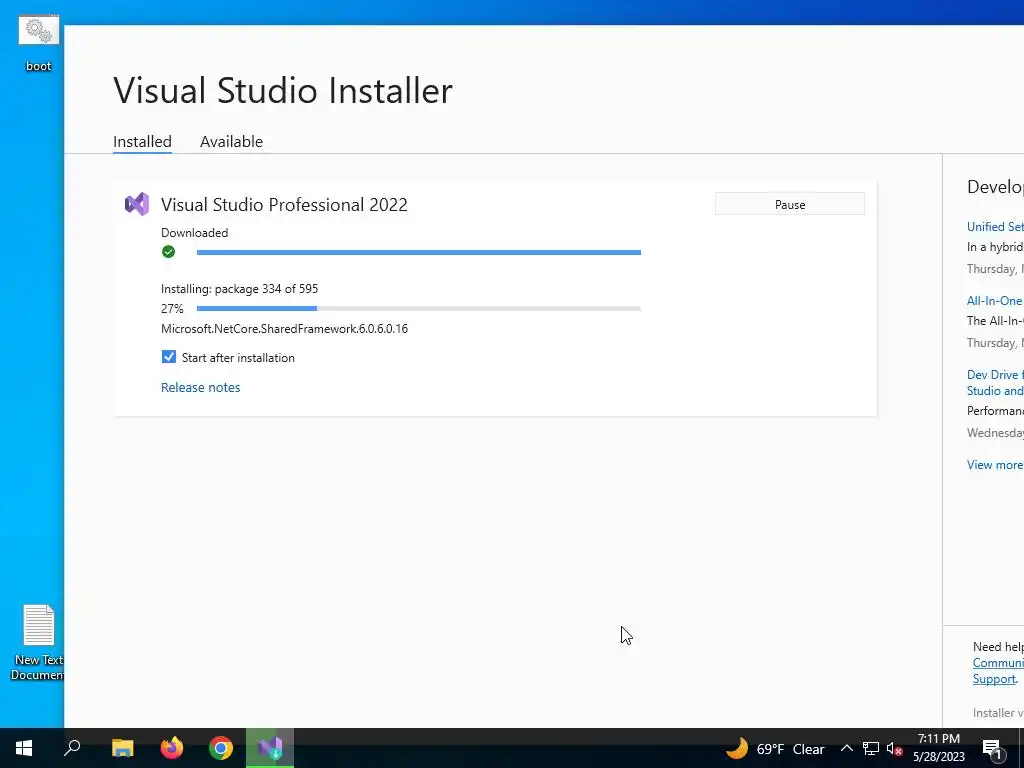Screen dimensions: 1024x768
Task: Click the 69°F Clear weather text
Action: click(790, 749)
